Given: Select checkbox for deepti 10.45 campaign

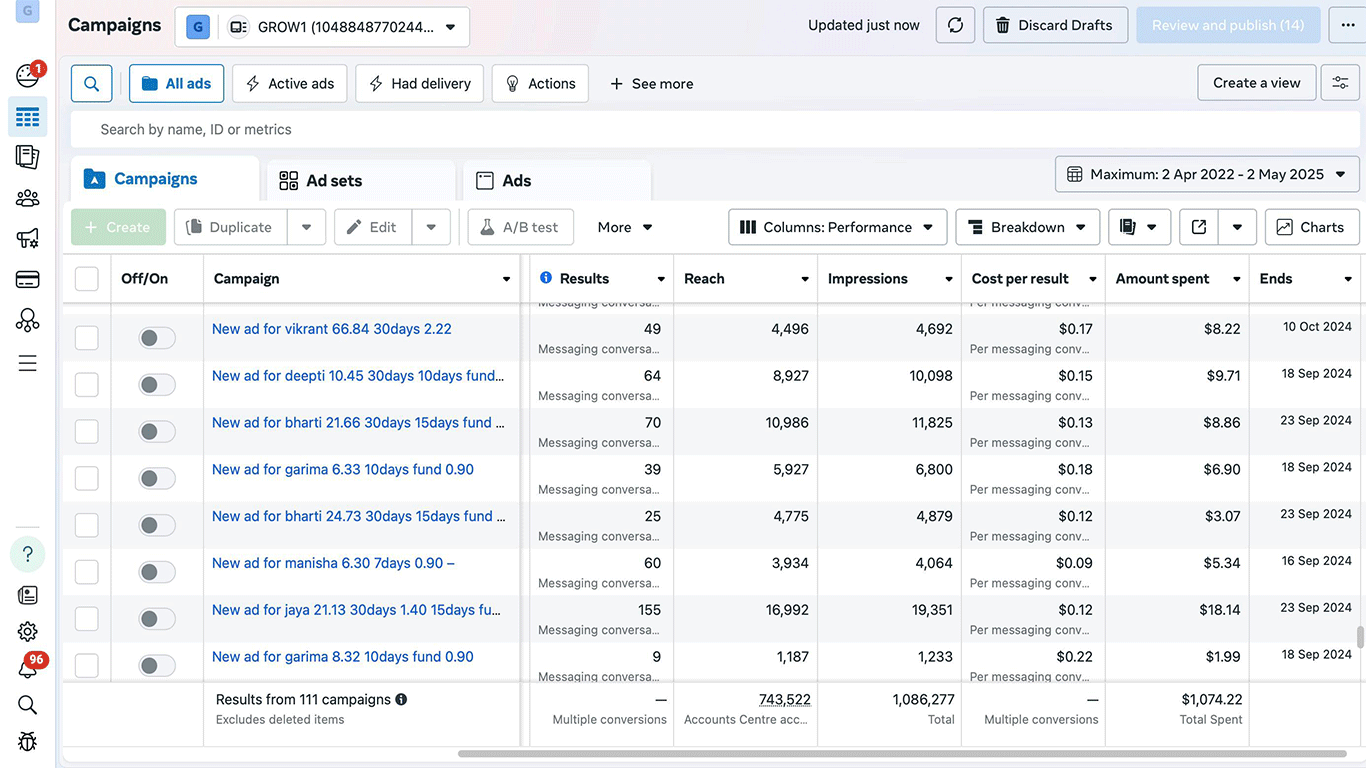Looking at the screenshot, I should pyautogui.click(x=87, y=385).
